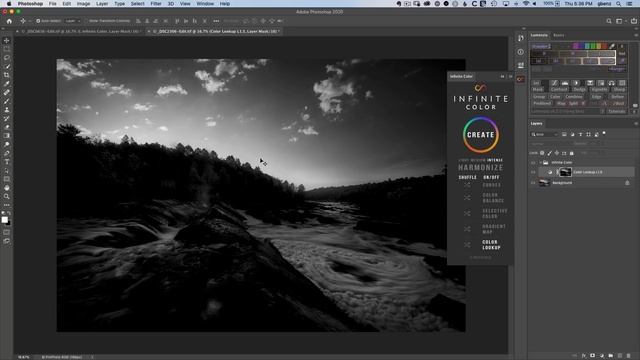Click the Tutorials button in Lumenzia
Screen dimensions: 640x360
(x=616, y=111)
